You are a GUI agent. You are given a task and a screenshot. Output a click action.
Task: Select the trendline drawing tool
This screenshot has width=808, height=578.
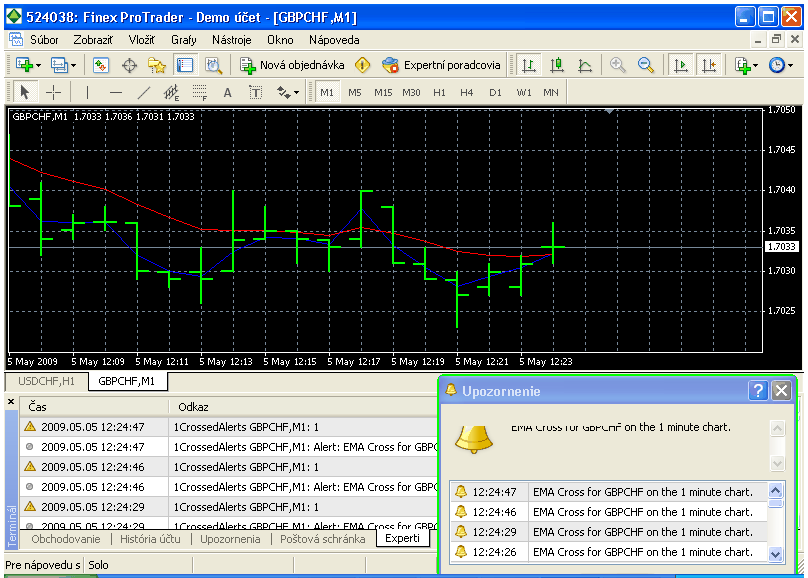[x=143, y=93]
